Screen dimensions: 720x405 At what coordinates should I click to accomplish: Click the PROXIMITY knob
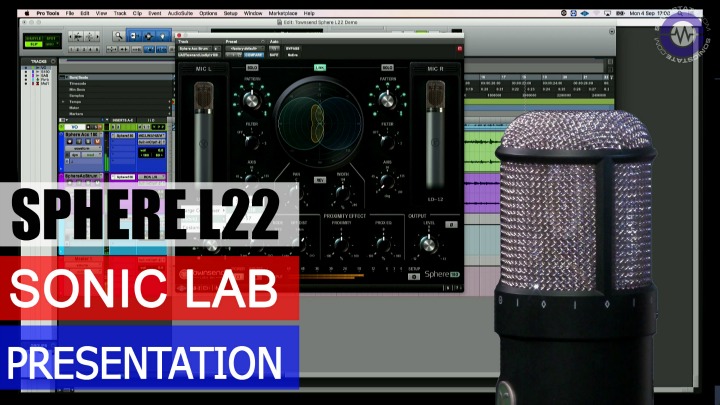tap(341, 243)
